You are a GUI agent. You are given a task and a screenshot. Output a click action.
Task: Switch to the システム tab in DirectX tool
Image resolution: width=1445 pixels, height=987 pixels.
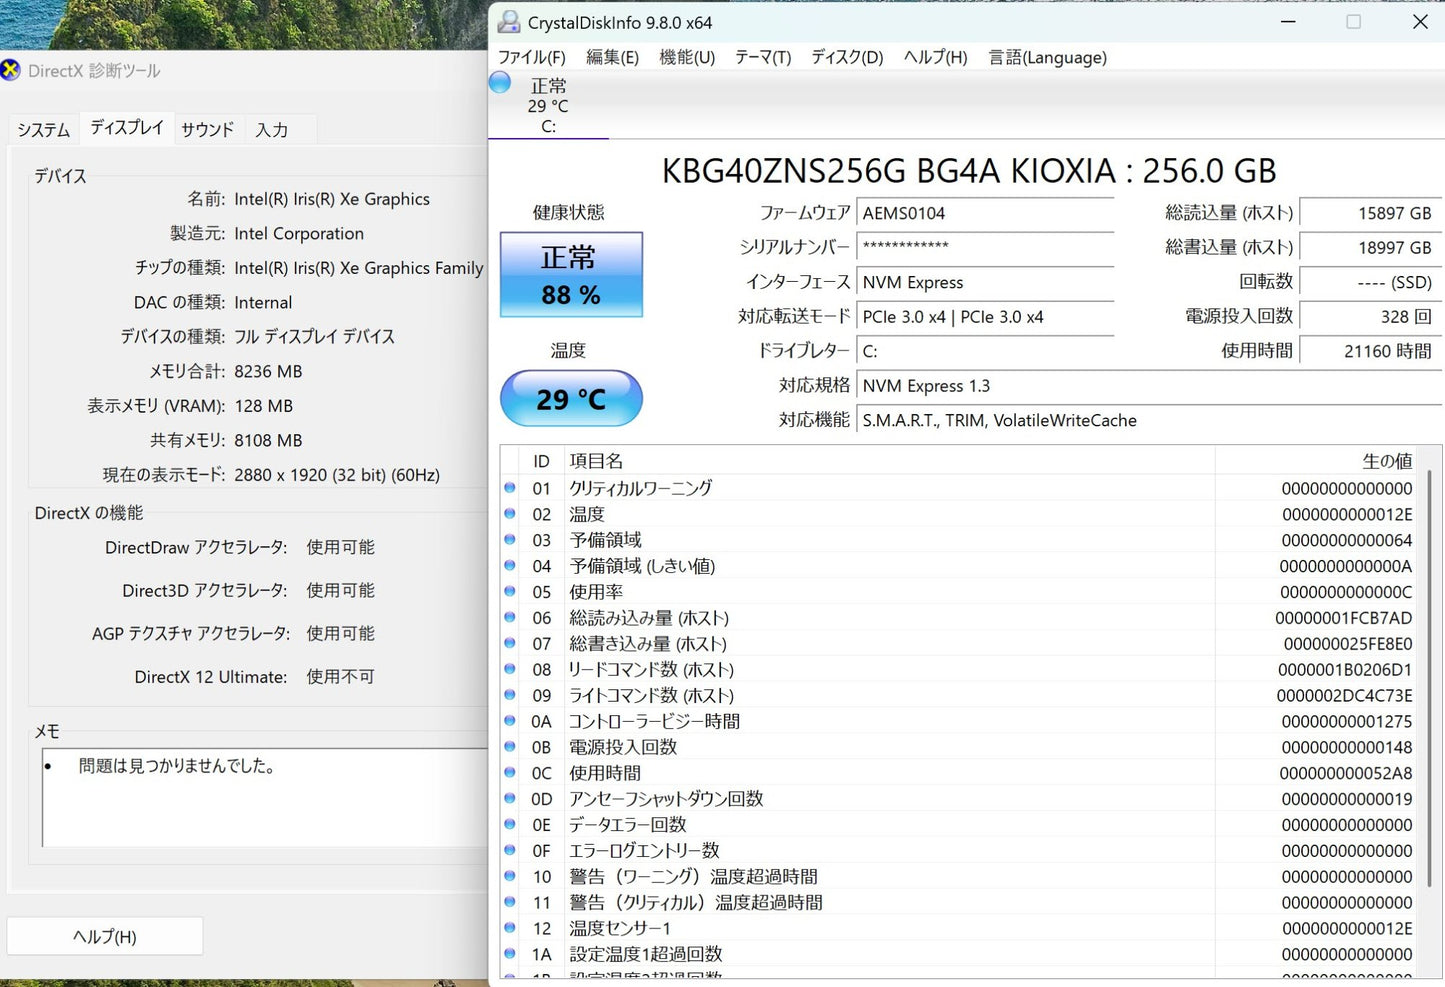[x=44, y=130]
